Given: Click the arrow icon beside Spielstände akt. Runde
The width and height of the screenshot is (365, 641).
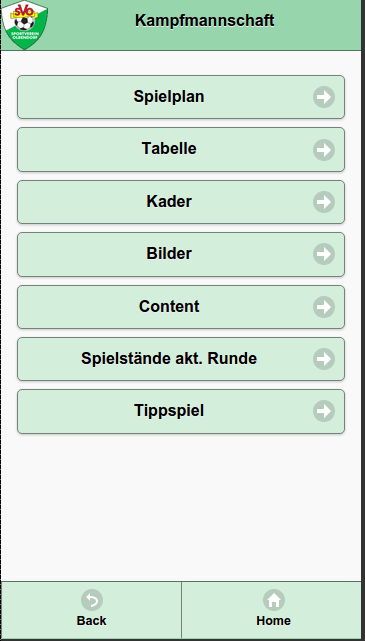Looking at the screenshot, I should pos(324,359).
